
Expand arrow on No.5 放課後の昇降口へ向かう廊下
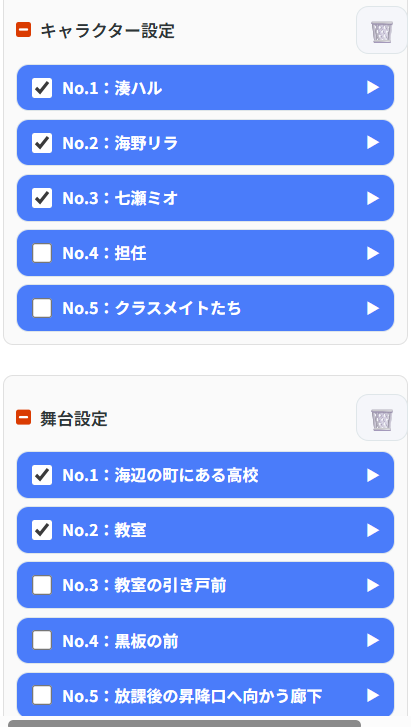[373, 695]
